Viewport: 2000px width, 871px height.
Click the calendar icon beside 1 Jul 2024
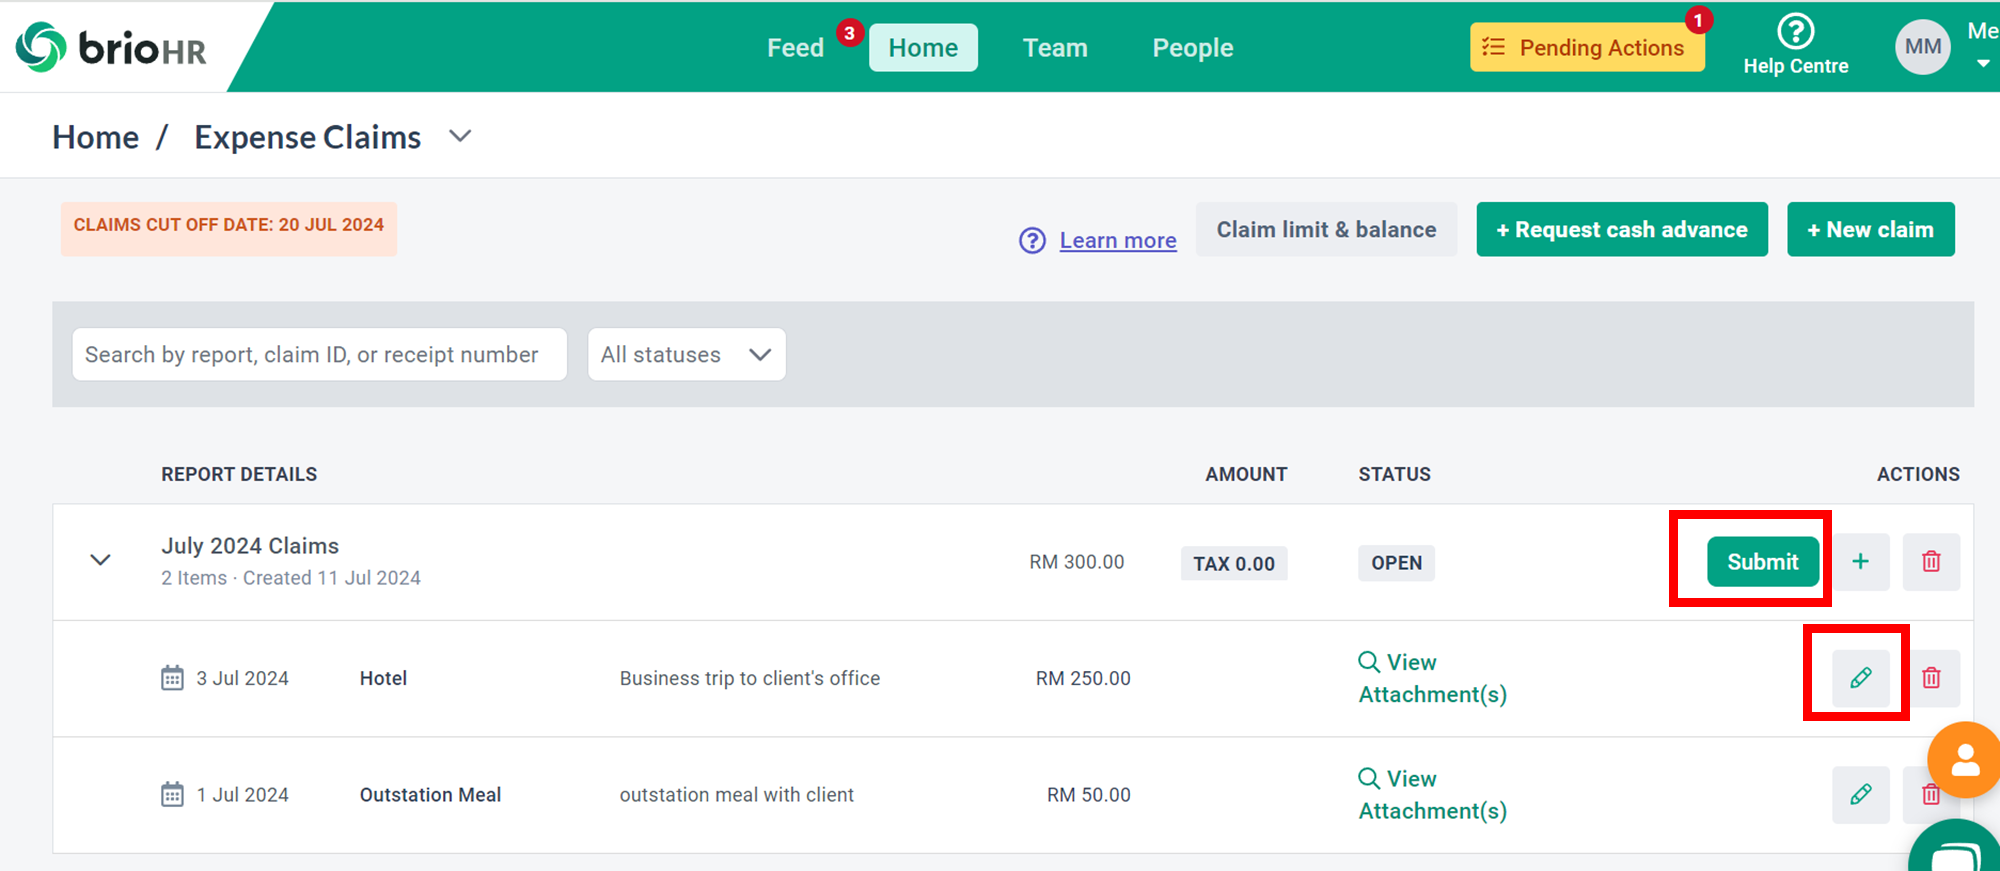pyautogui.click(x=172, y=794)
